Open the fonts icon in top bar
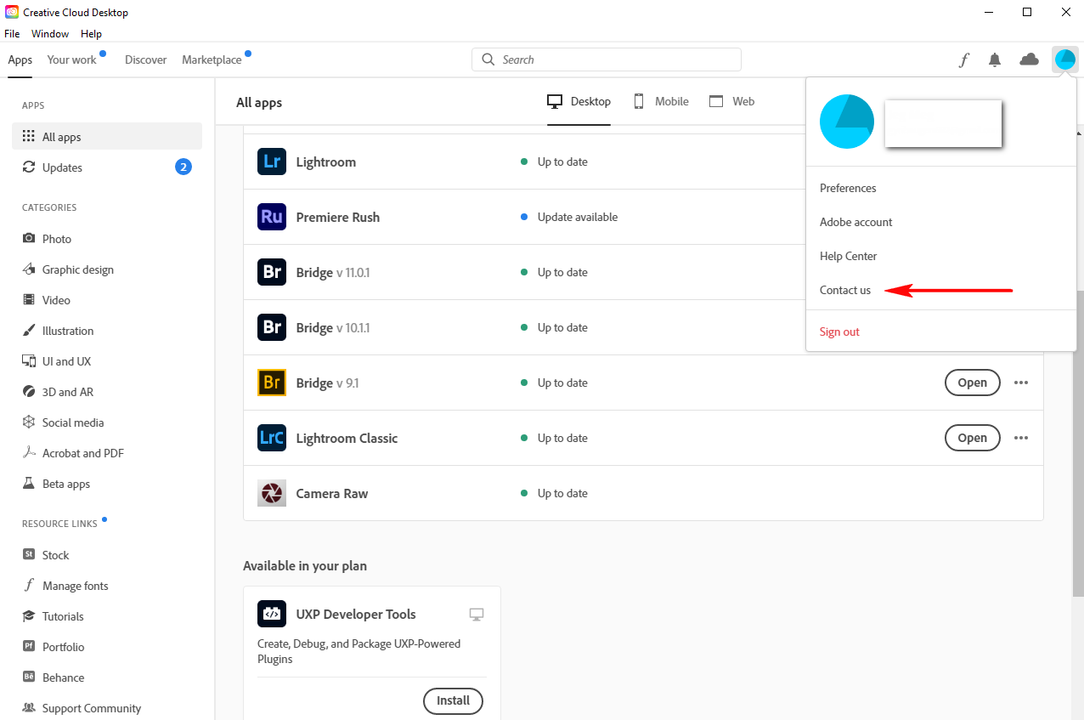 pyautogui.click(x=964, y=60)
